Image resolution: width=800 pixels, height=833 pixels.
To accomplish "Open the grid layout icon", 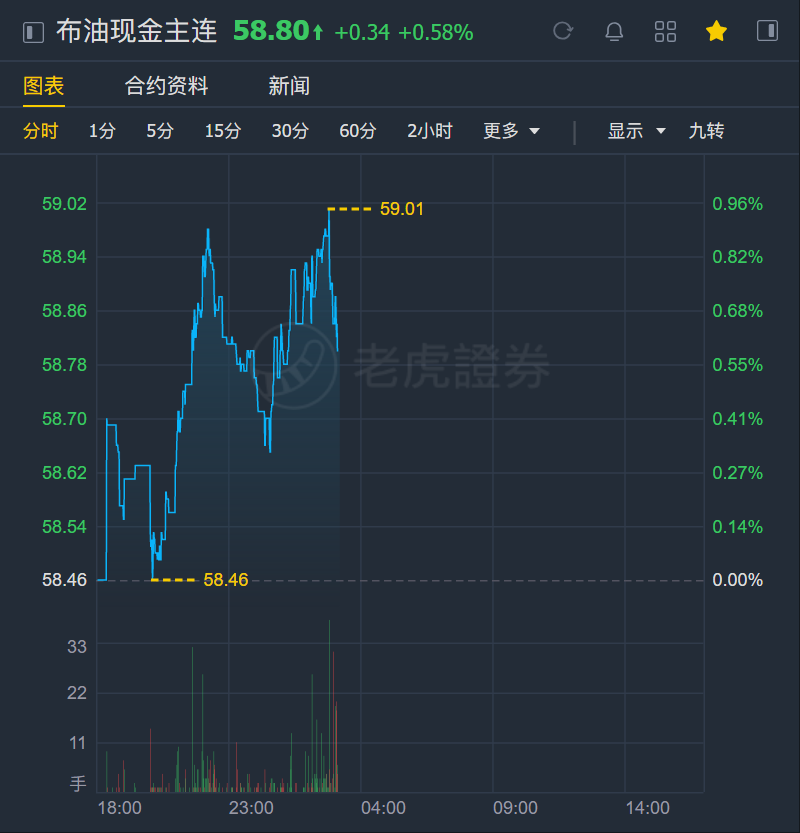I will pos(665,32).
